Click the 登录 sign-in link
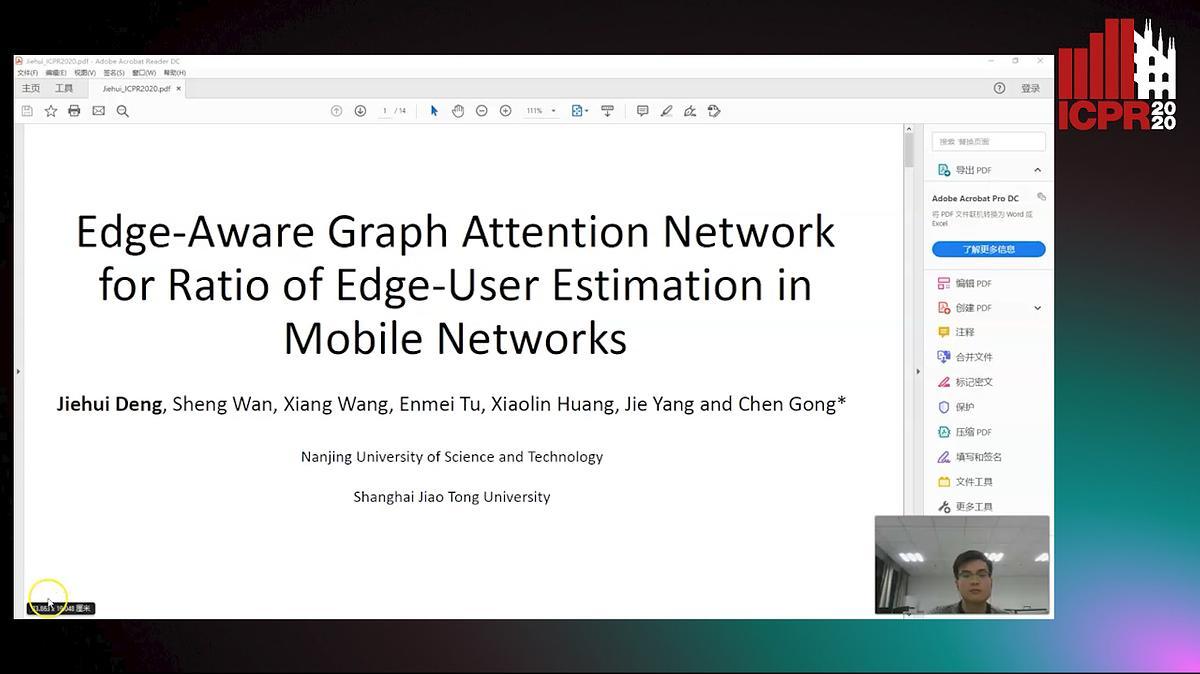 (1030, 88)
